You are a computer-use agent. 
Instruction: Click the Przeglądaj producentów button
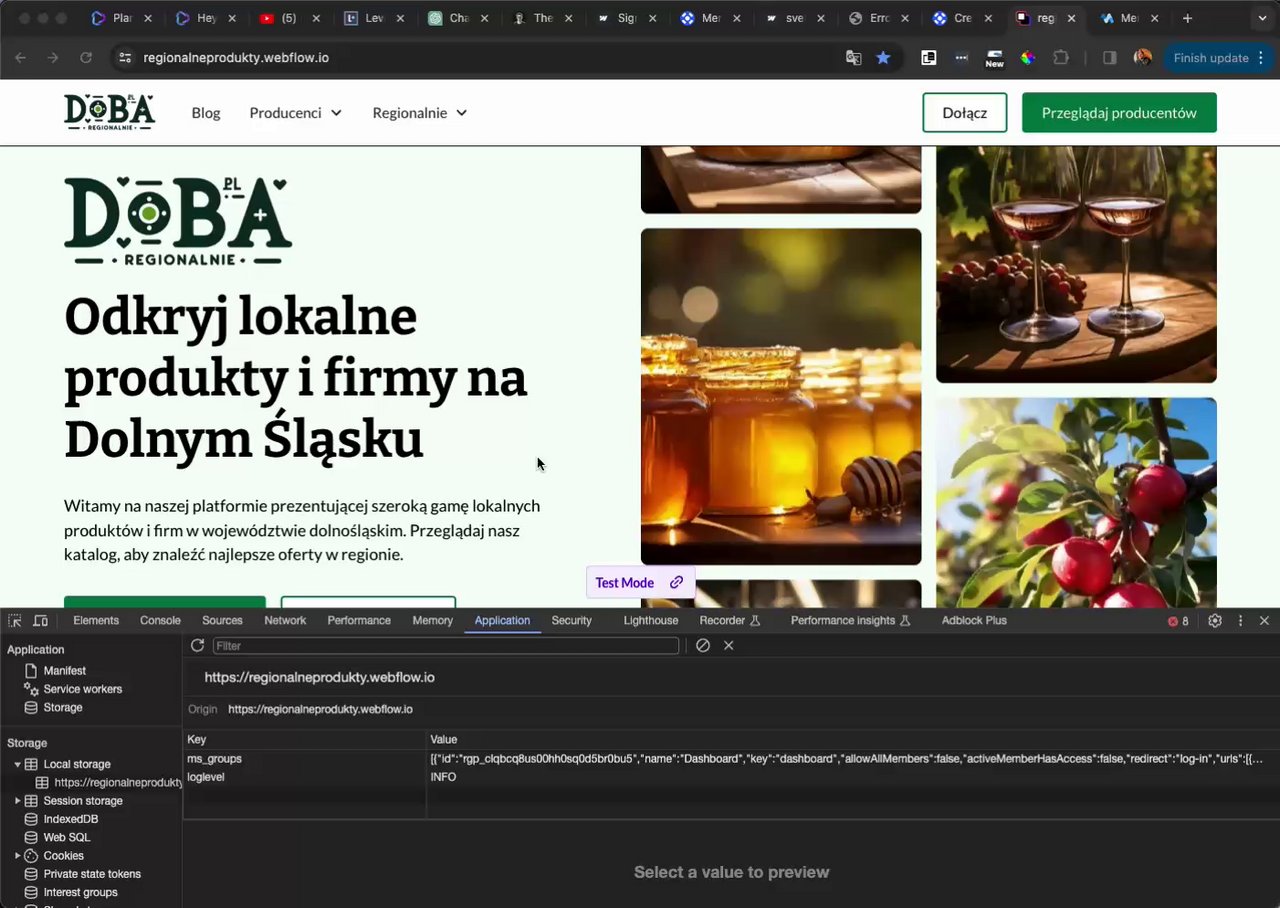coord(1118,113)
